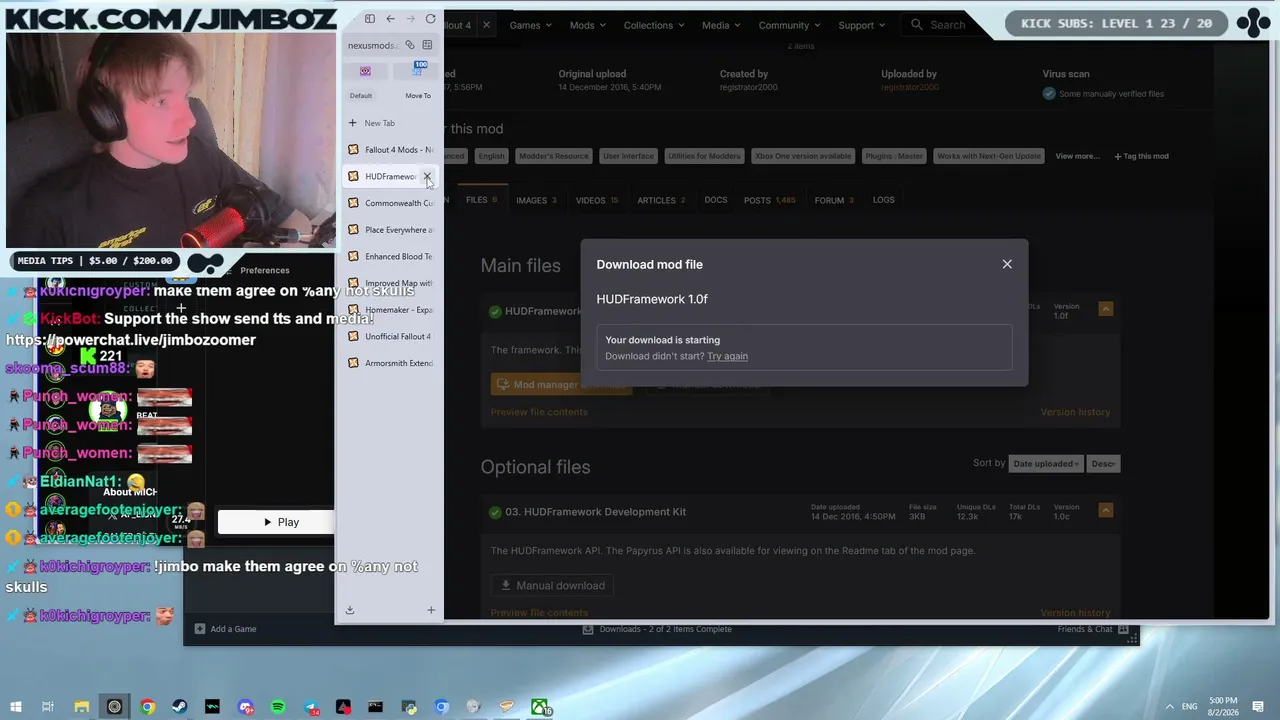Open the LOGS tab of the mod
1280x720 pixels.
click(x=884, y=200)
